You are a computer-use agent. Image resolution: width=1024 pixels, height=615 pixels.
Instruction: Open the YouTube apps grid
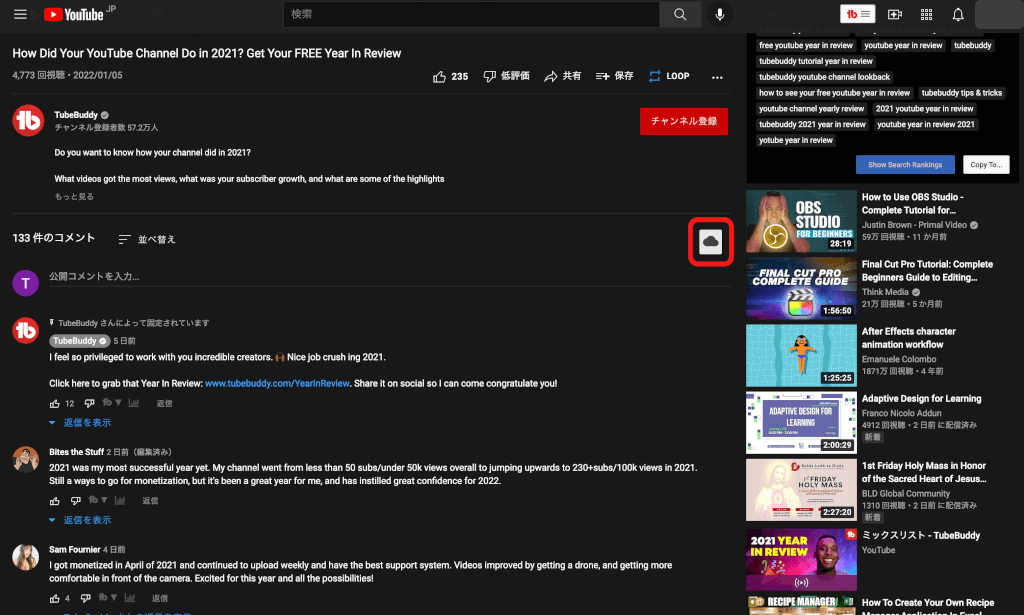click(926, 14)
